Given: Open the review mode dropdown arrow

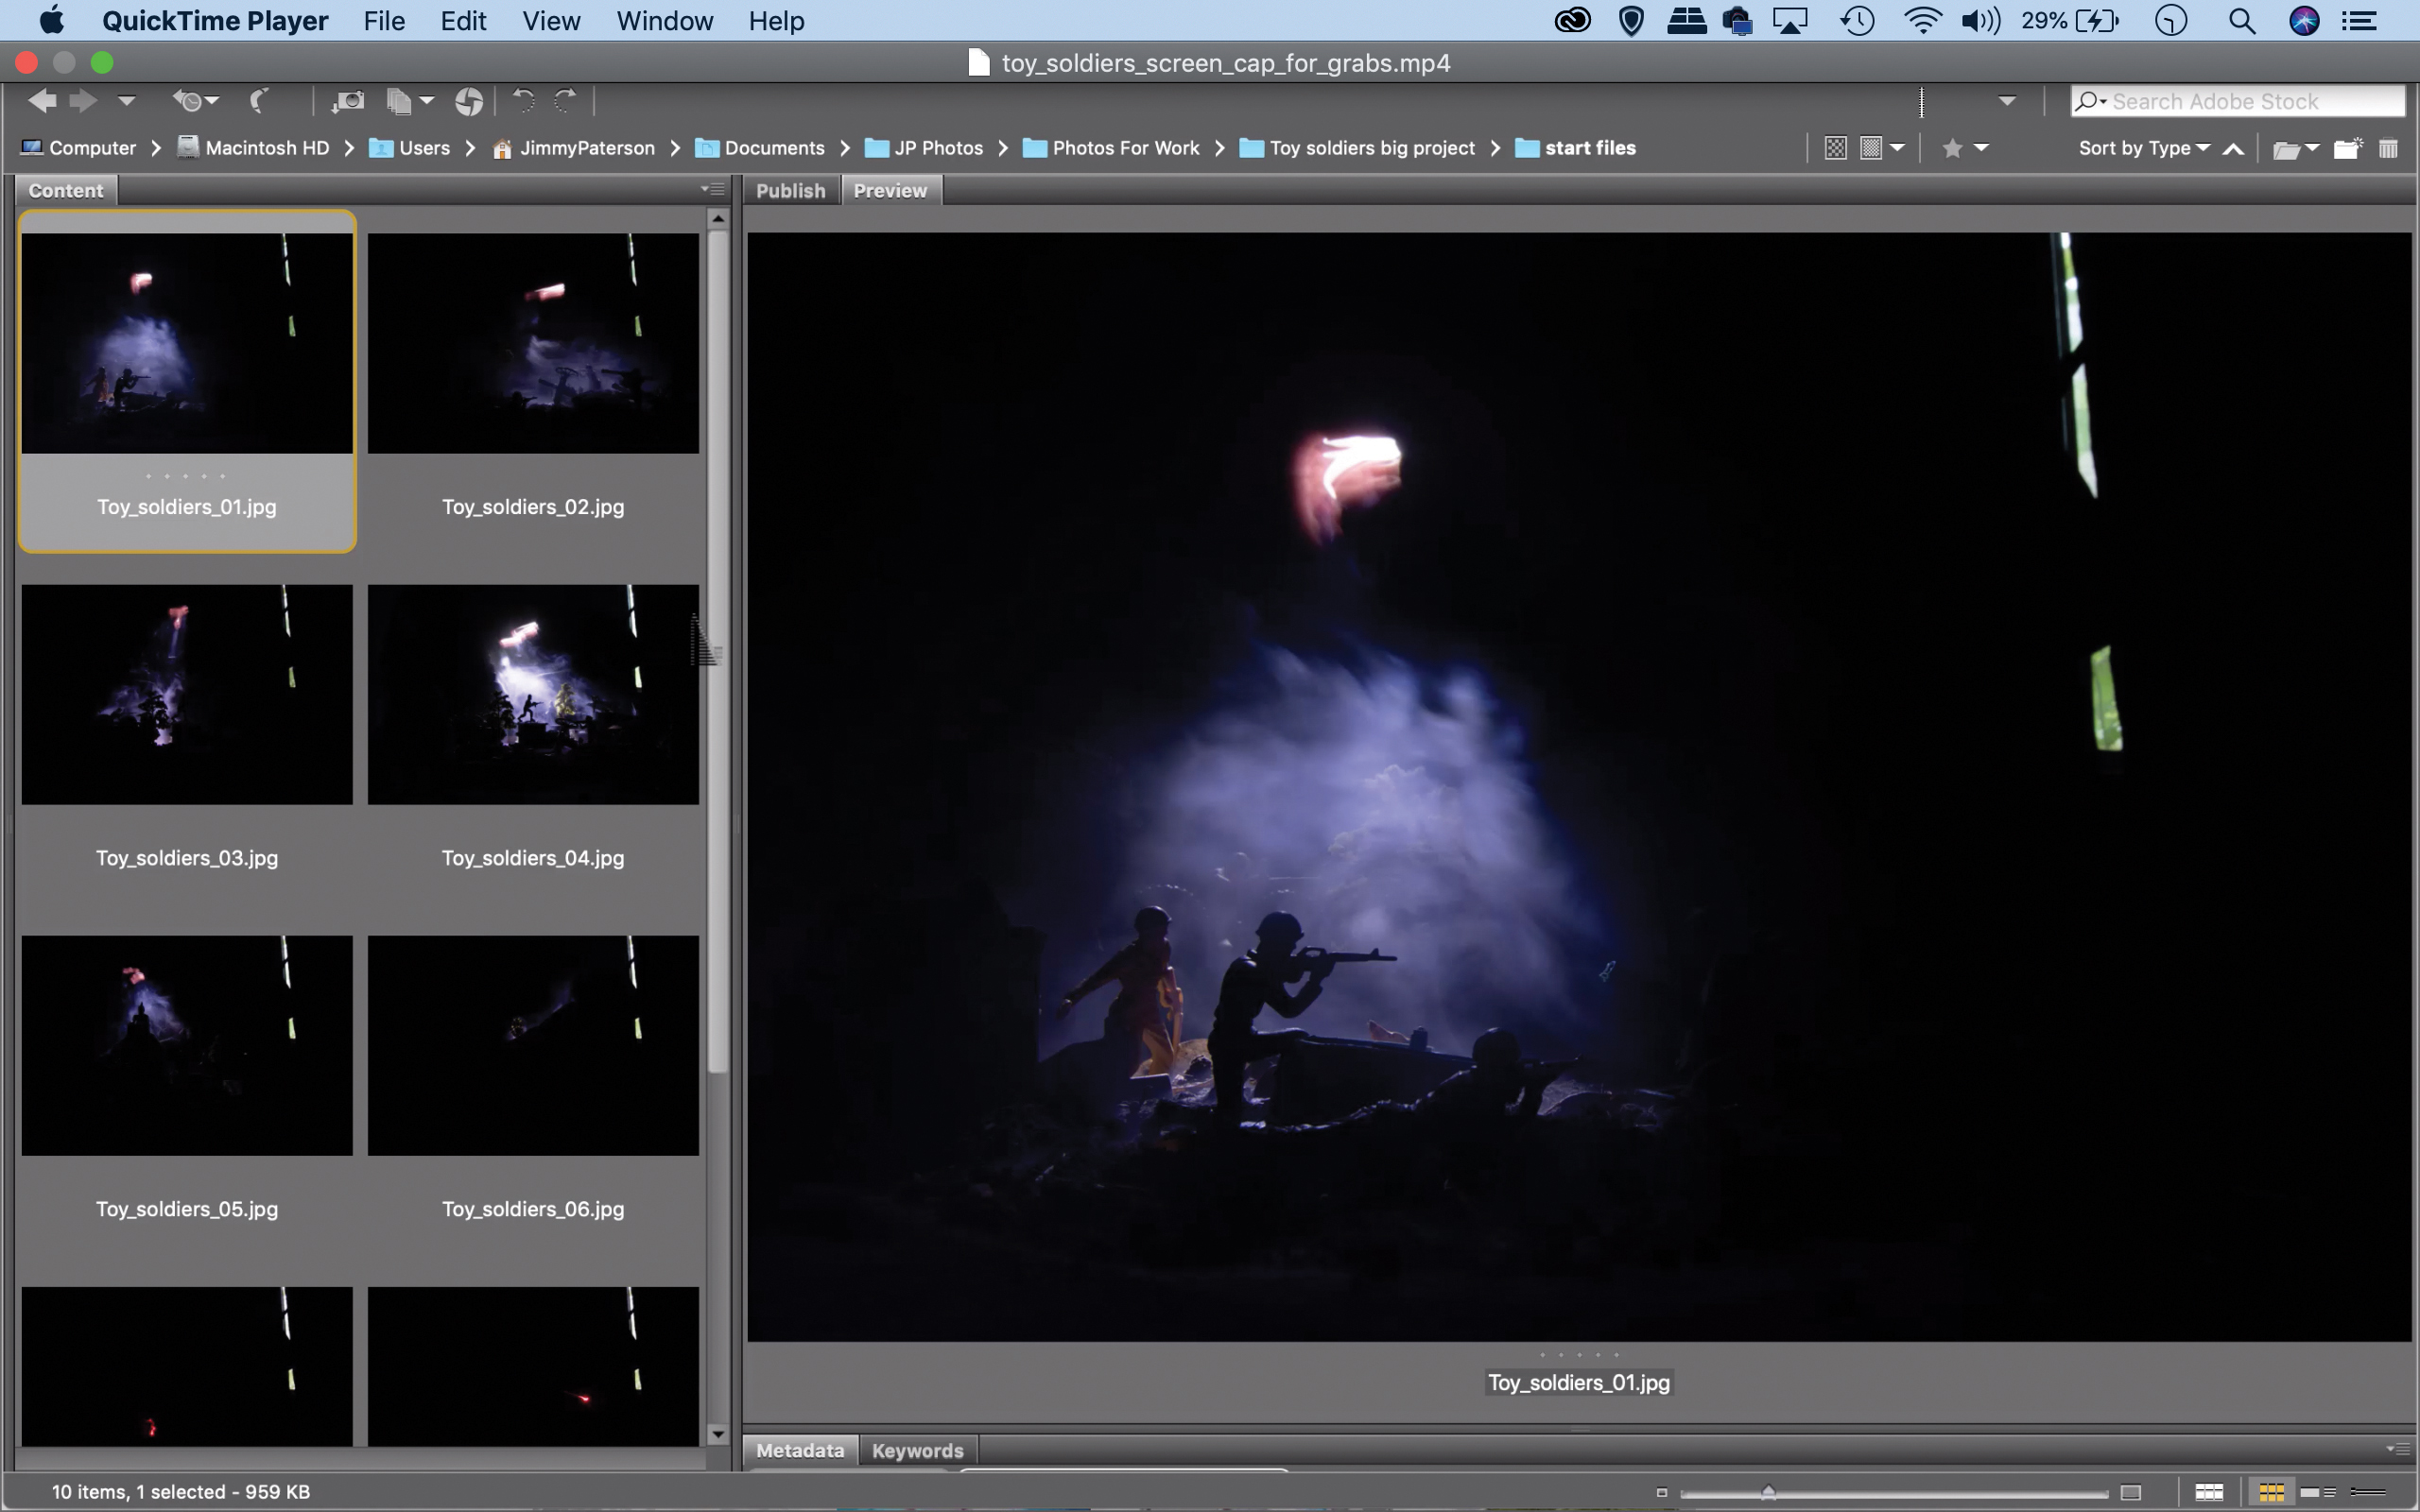Looking at the screenshot, I should tap(427, 100).
